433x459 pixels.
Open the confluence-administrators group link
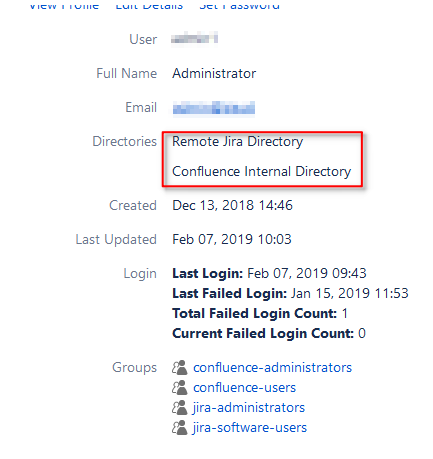(272, 368)
